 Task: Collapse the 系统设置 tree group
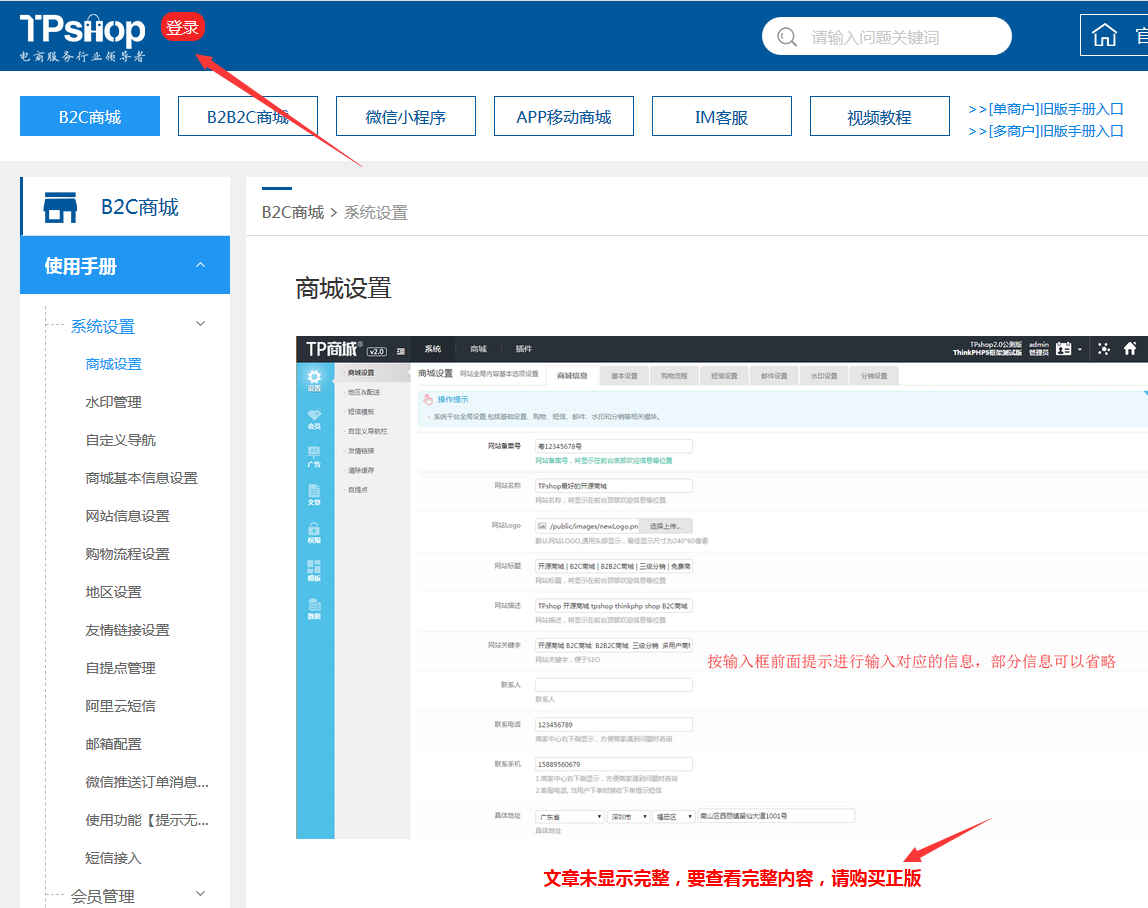[200, 325]
